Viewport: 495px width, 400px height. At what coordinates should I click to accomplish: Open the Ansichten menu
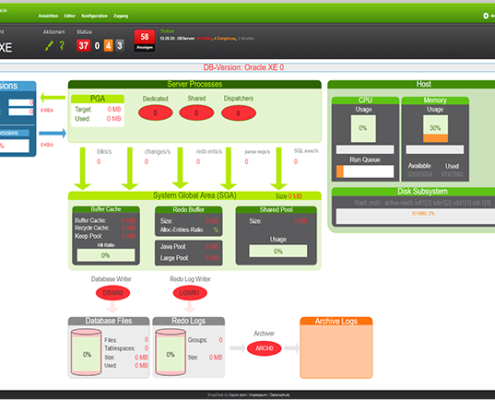click(x=48, y=16)
